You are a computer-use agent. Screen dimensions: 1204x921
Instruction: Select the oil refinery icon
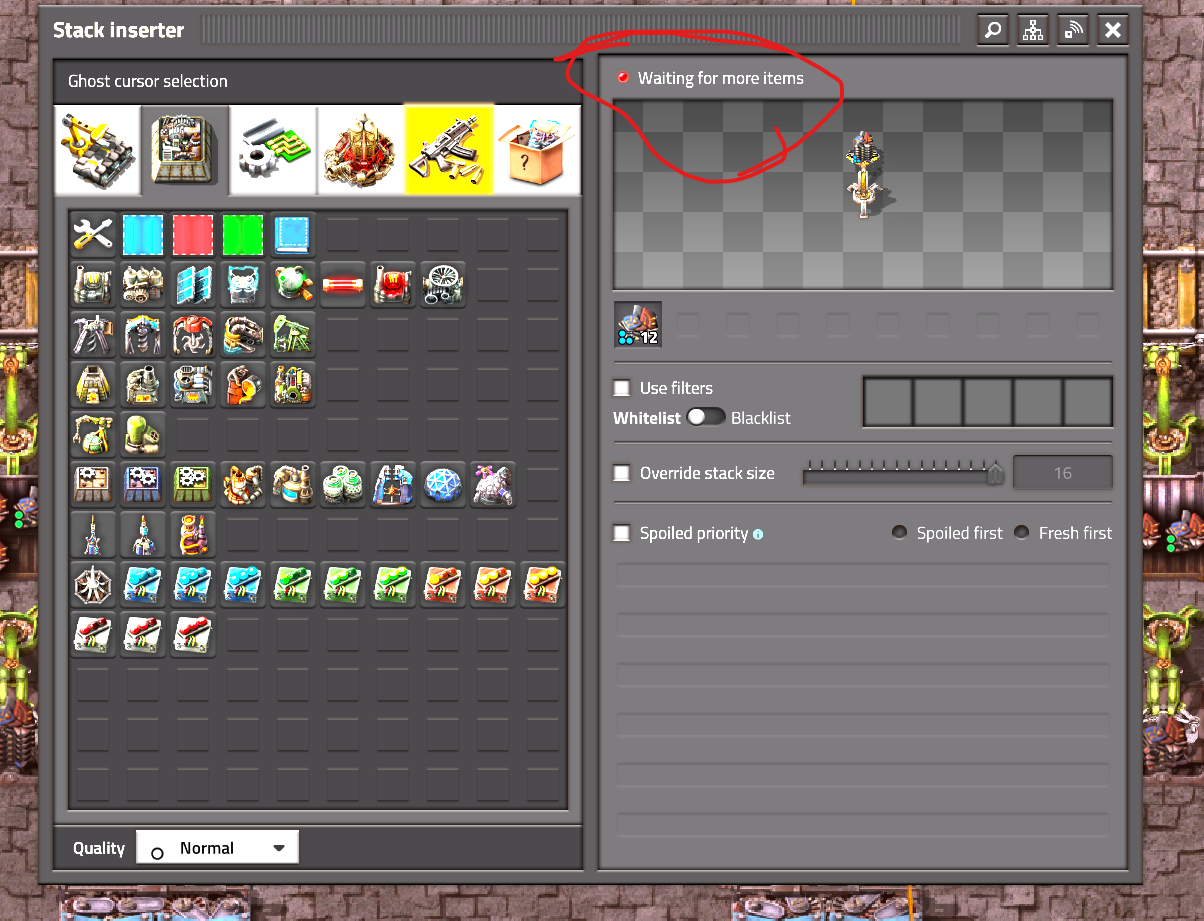coord(245,485)
